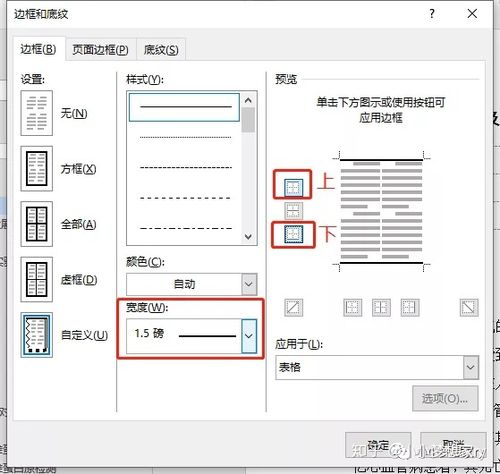Select the solid line style
Image resolution: width=500 pixels, height=474 pixels.
pos(184,107)
